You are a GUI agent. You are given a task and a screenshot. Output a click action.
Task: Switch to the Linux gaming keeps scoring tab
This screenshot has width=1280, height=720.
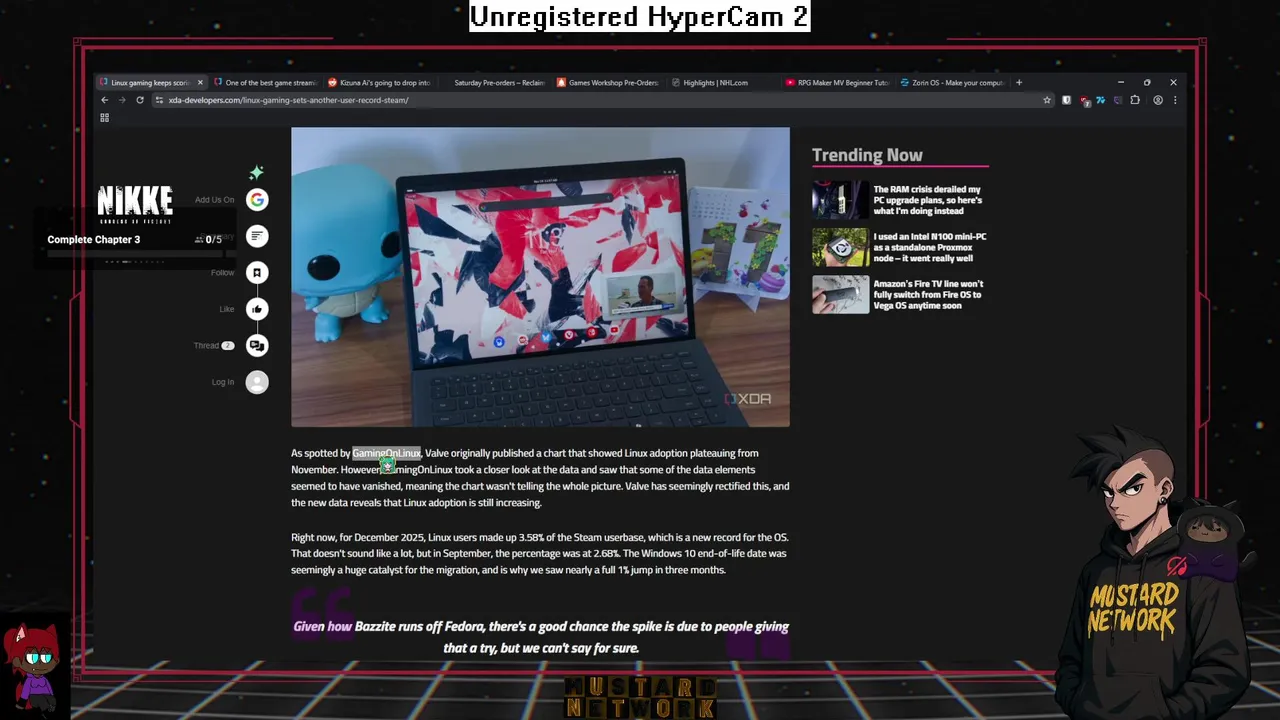(150, 83)
